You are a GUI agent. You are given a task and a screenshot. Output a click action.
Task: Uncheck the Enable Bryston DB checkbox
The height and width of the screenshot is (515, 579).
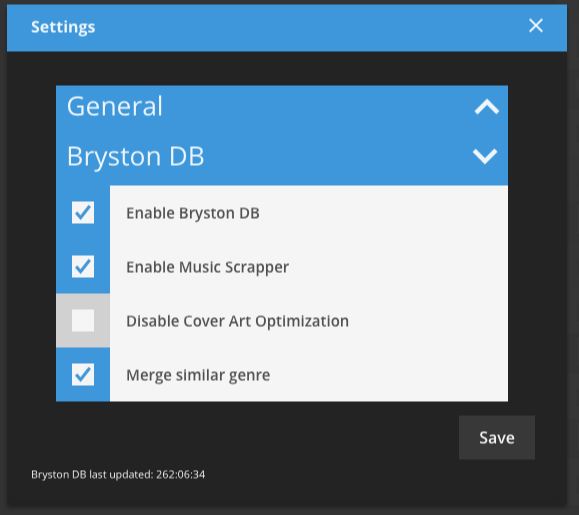[x=83, y=212]
